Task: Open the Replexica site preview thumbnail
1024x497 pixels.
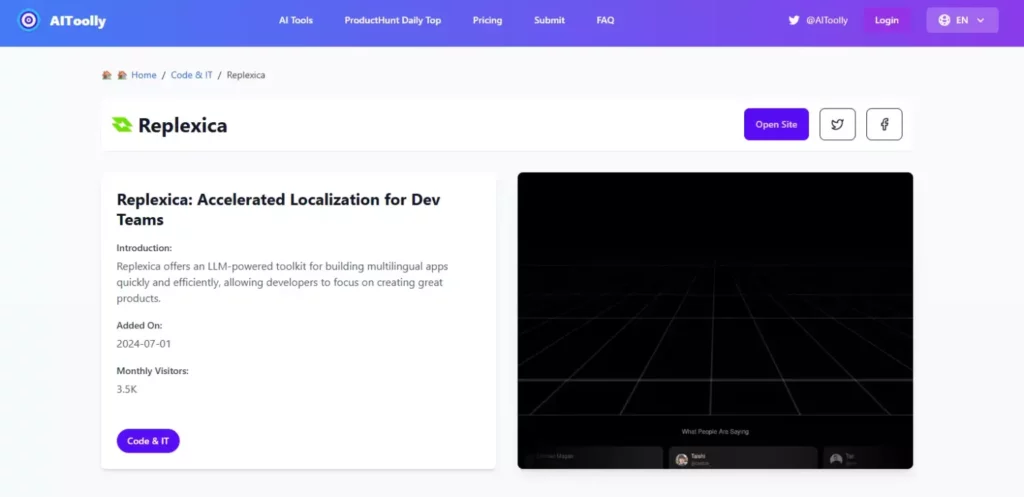Action: point(715,321)
